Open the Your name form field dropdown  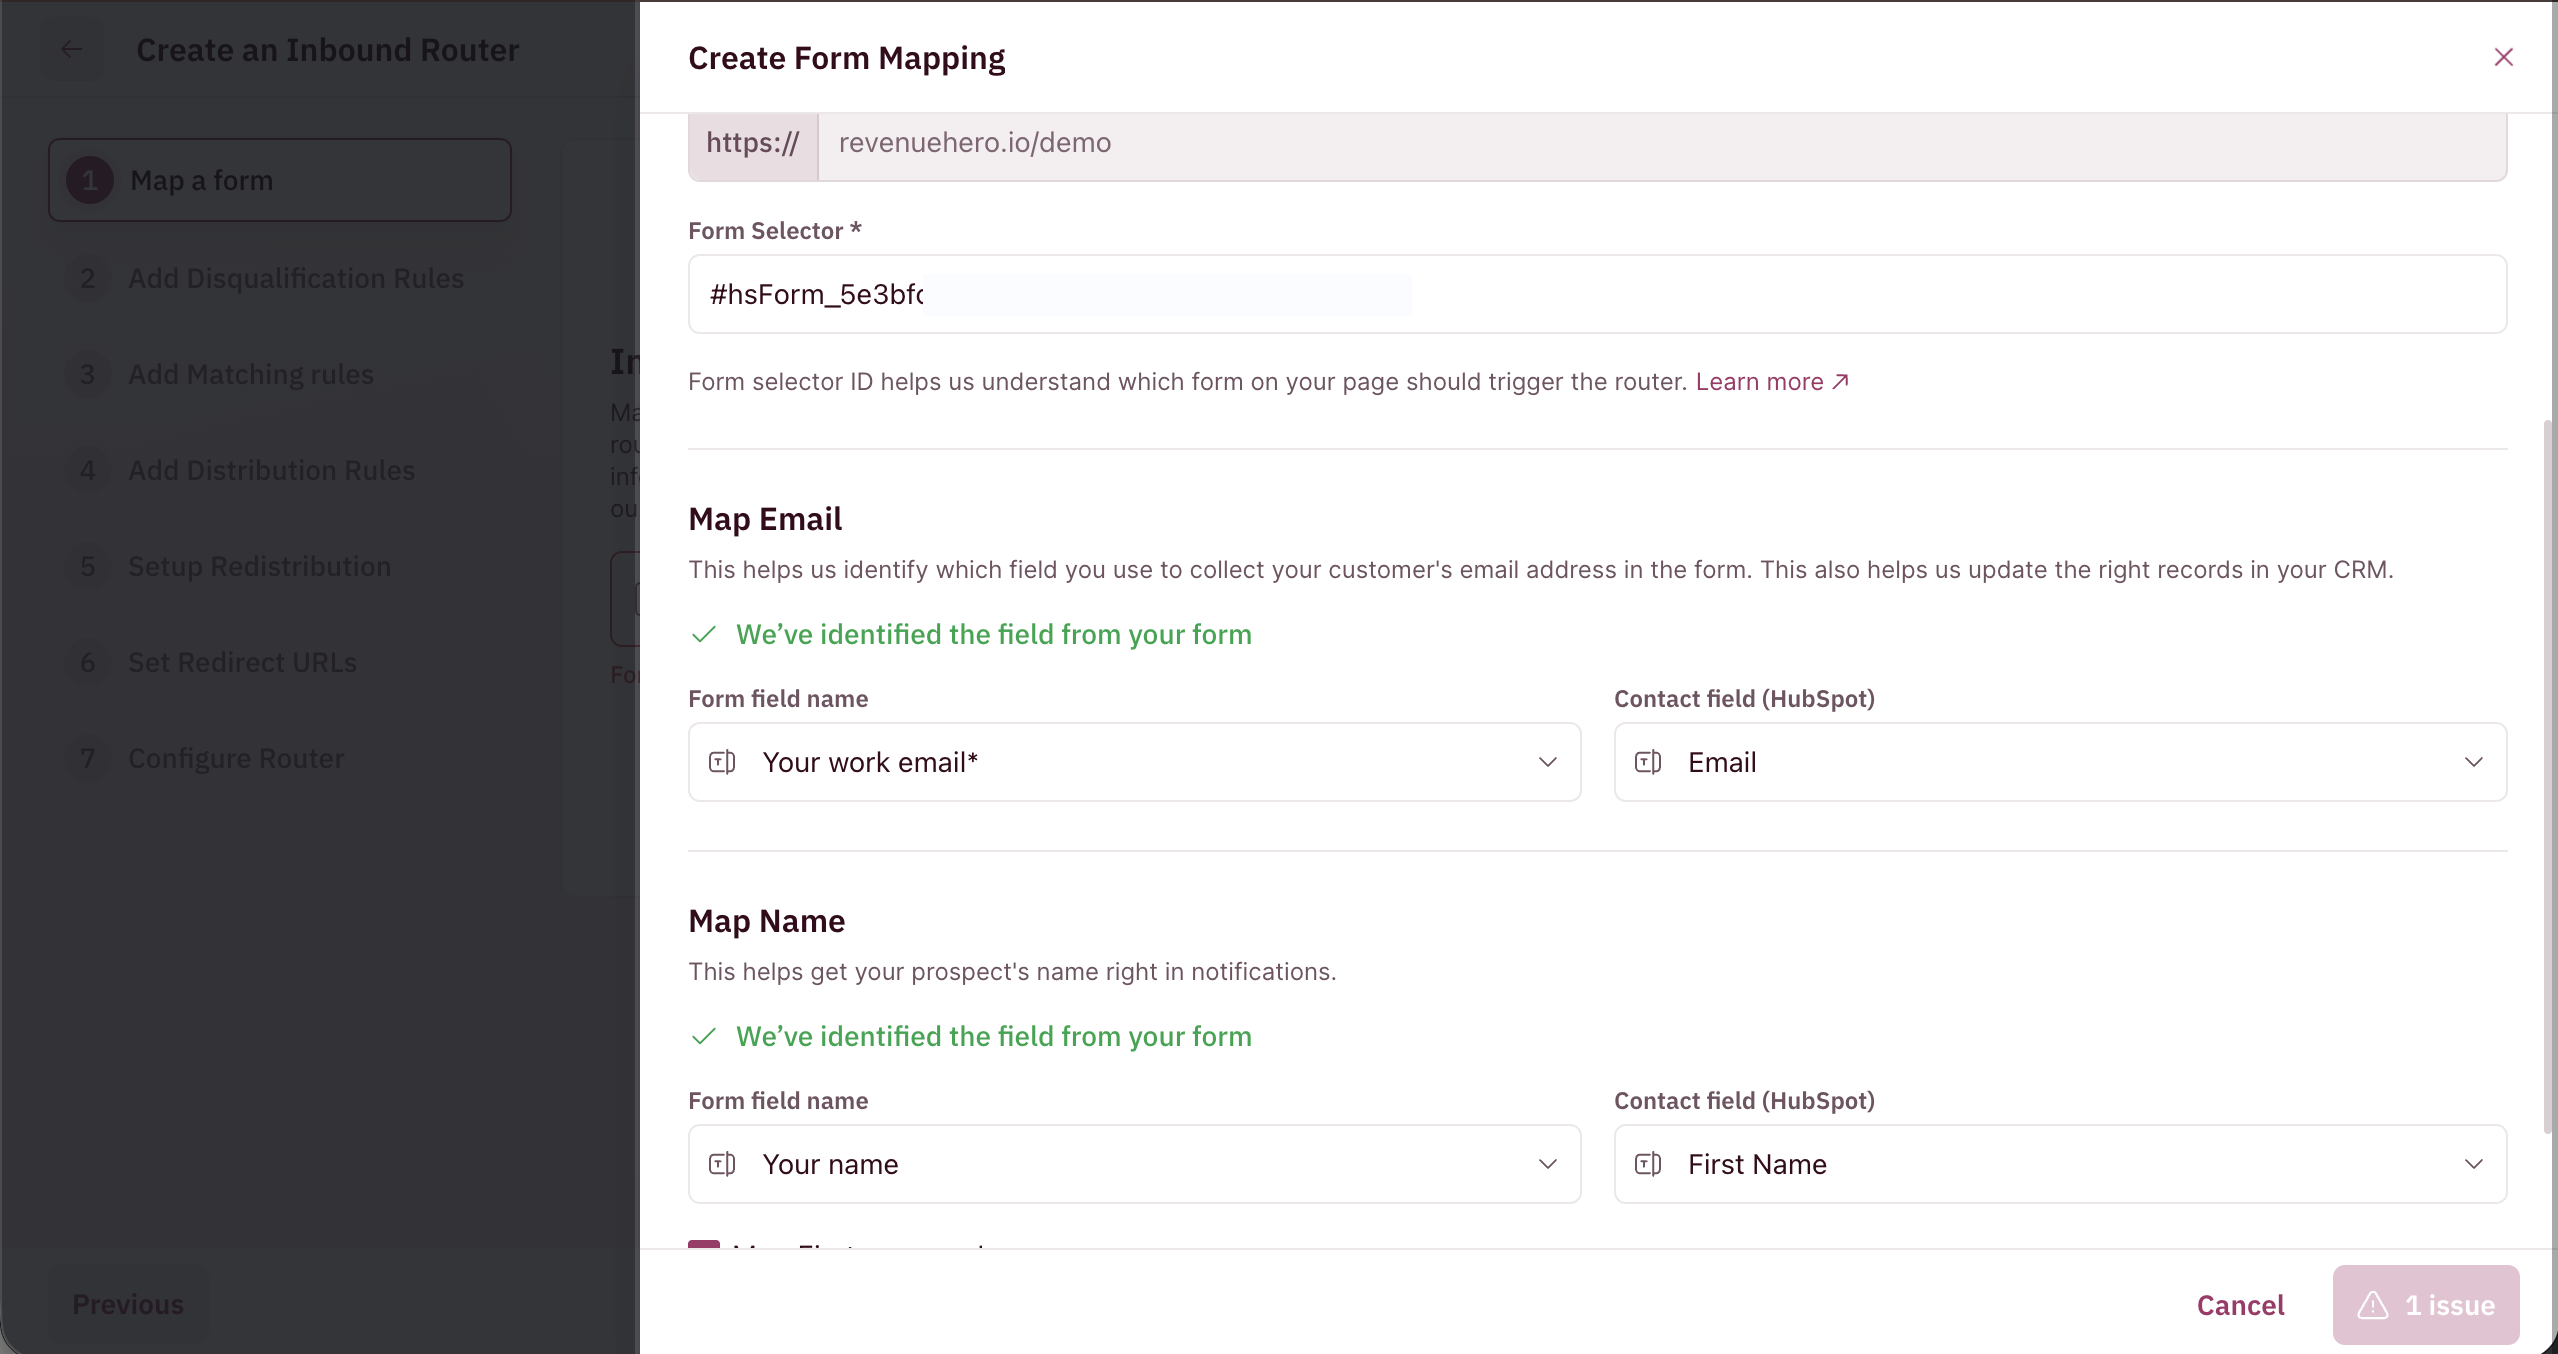(x=1134, y=1164)
